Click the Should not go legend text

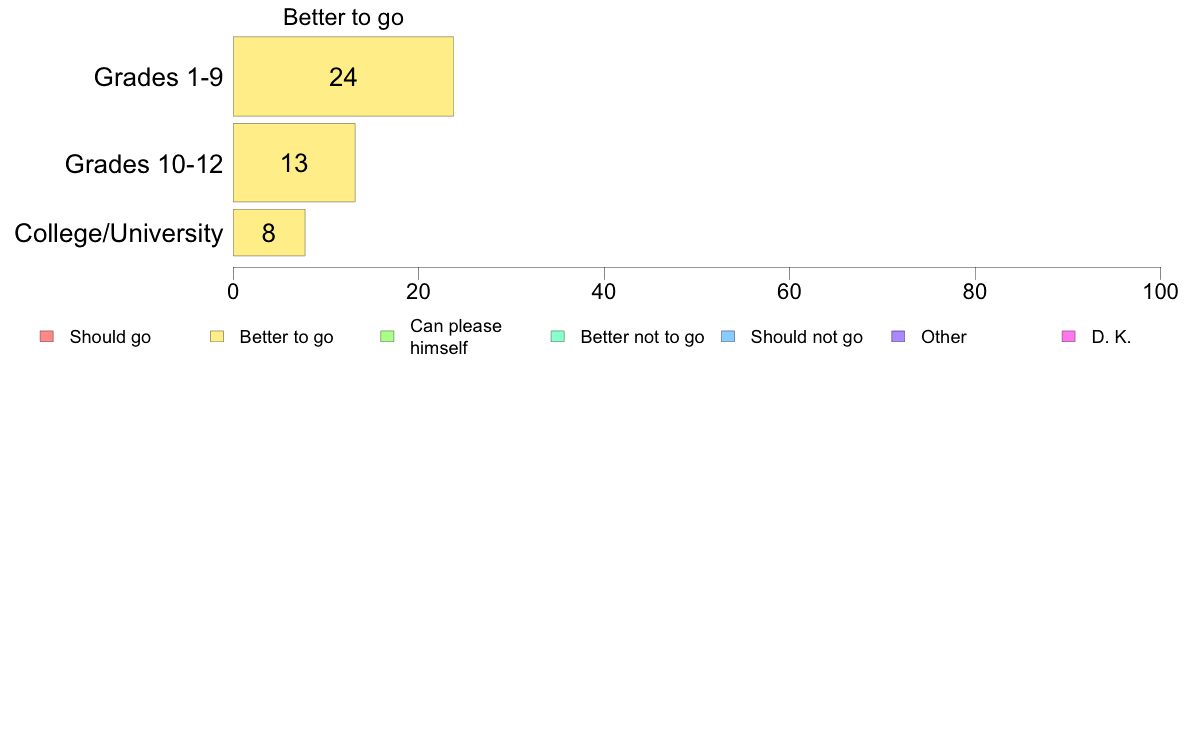807,337
